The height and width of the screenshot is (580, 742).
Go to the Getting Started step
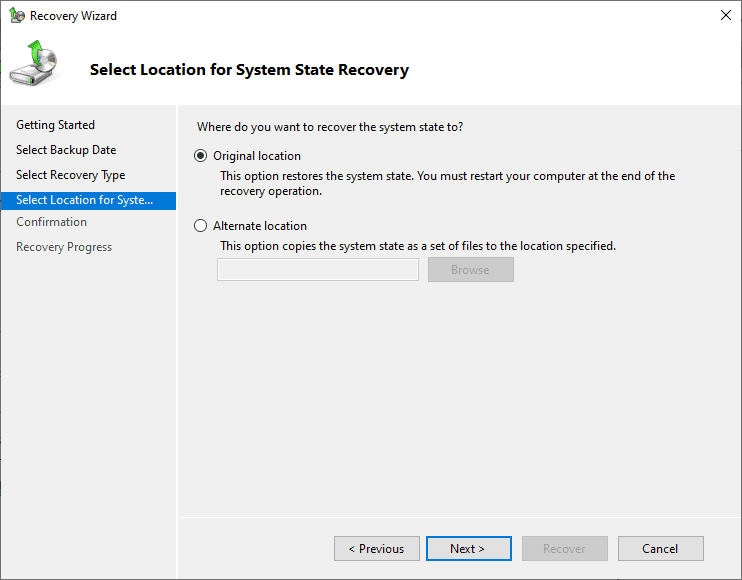[x=55, y=125]
